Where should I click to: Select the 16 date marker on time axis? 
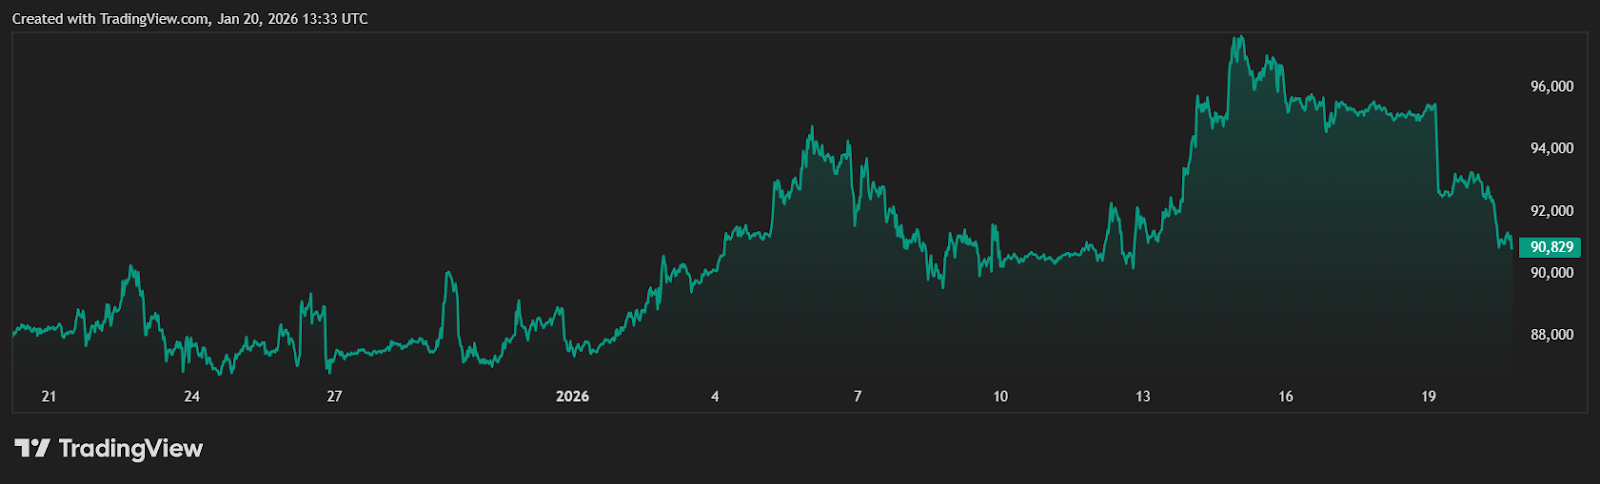pos(1286,397)
